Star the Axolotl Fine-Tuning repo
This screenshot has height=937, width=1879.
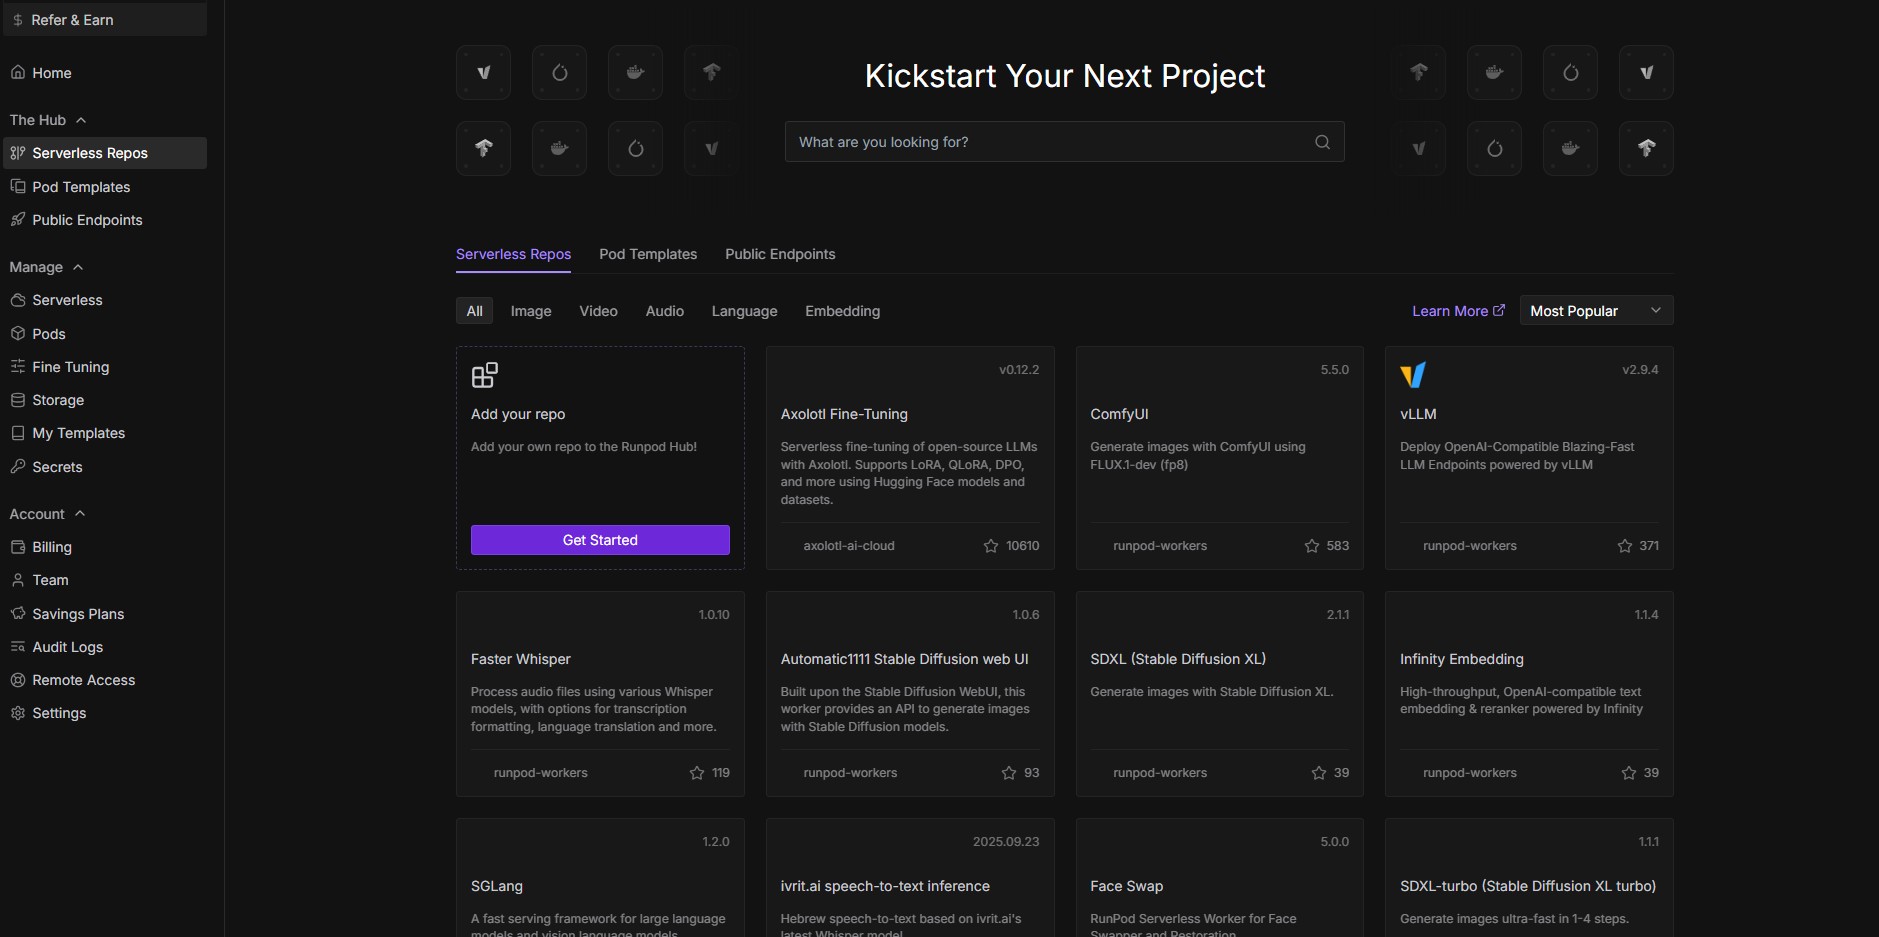point(991,546)
